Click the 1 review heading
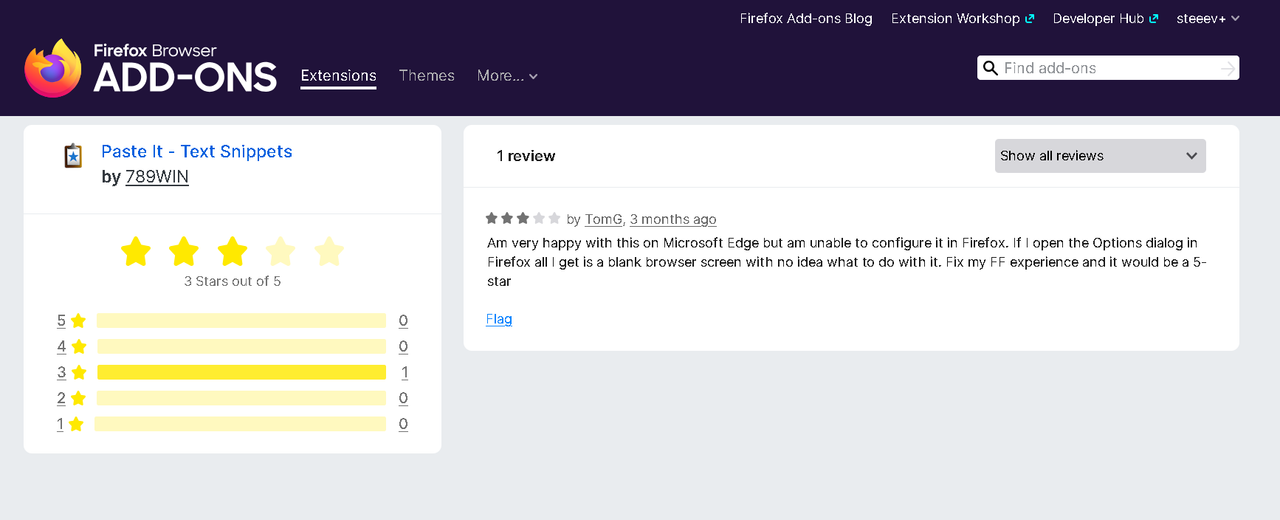The width and height of the screenshot is (1280, 520). click(x=526, y=156)
